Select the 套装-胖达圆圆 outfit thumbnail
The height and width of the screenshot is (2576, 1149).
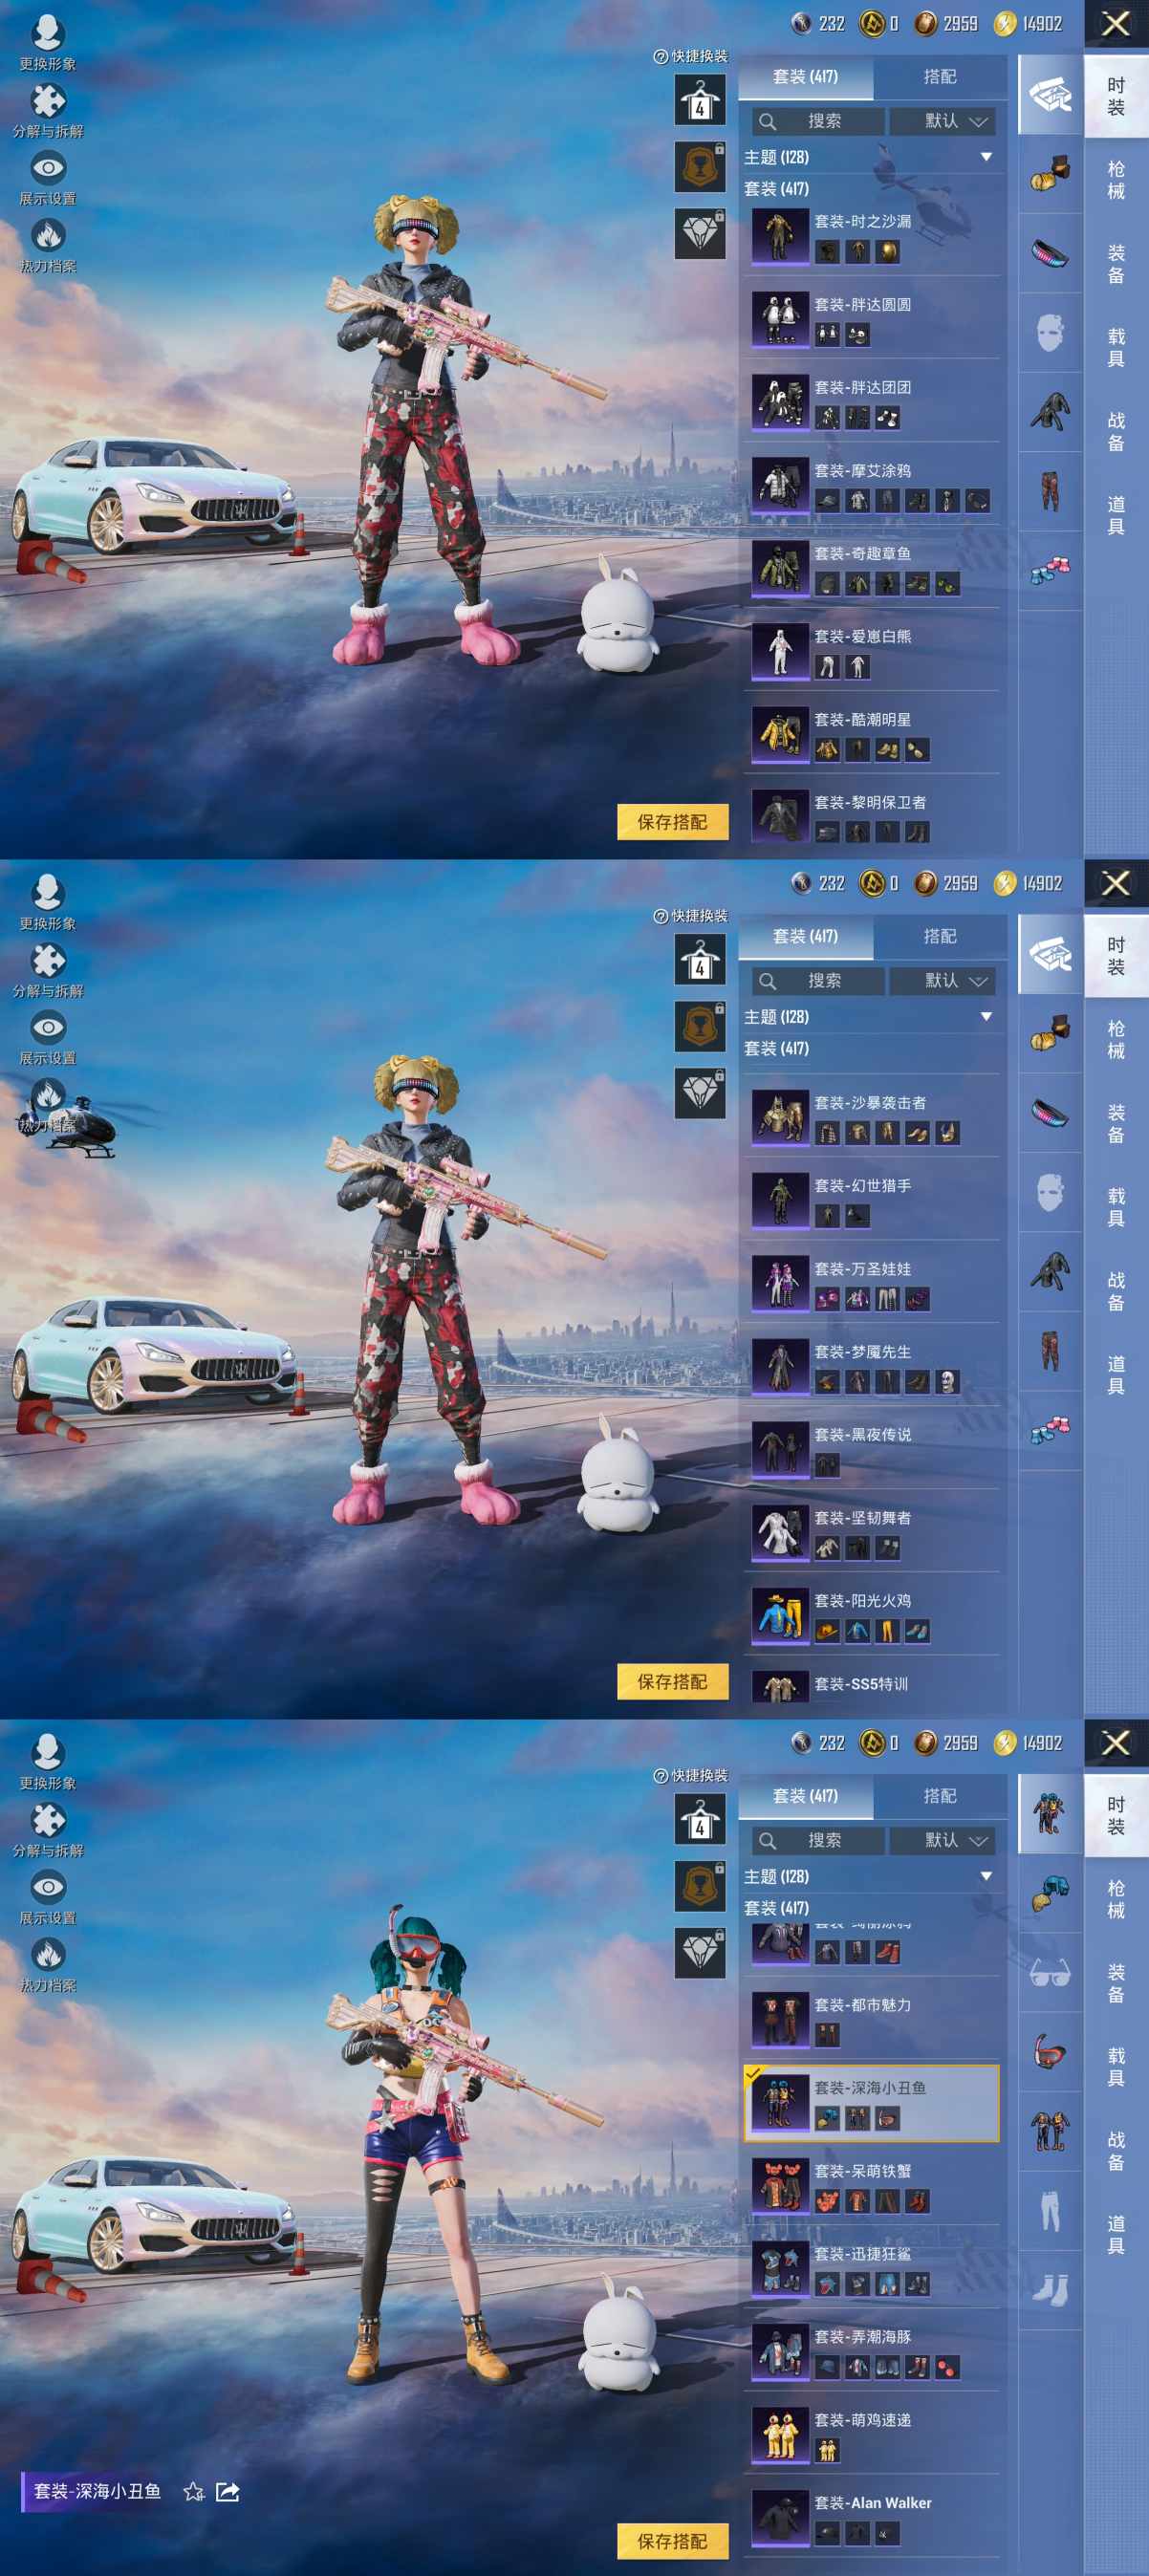tap(780, 318)
